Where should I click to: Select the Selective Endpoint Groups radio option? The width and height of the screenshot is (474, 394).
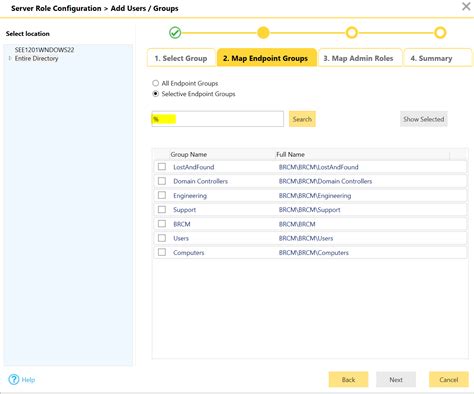[155, 94]
